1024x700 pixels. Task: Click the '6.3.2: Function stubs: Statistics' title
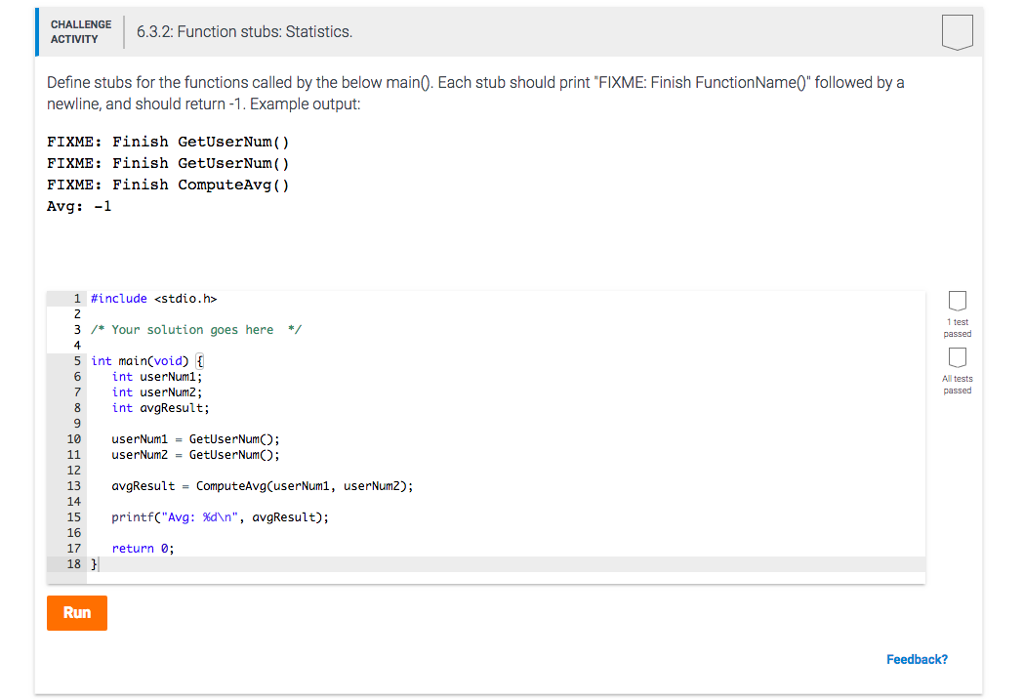[246, 31]
